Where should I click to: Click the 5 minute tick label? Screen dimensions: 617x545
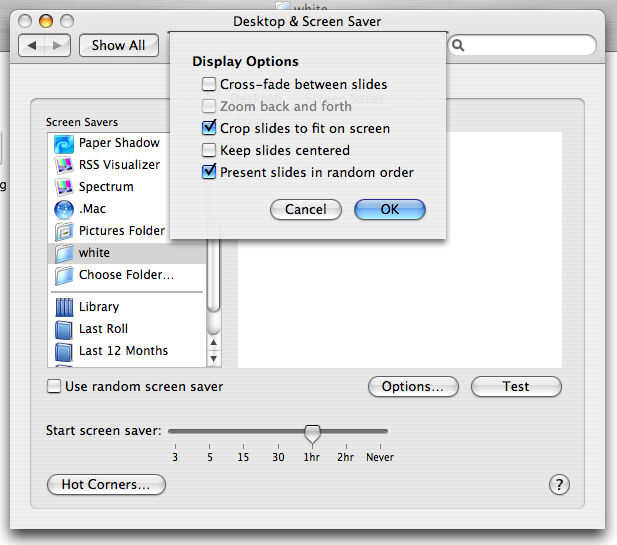(210, 457)
